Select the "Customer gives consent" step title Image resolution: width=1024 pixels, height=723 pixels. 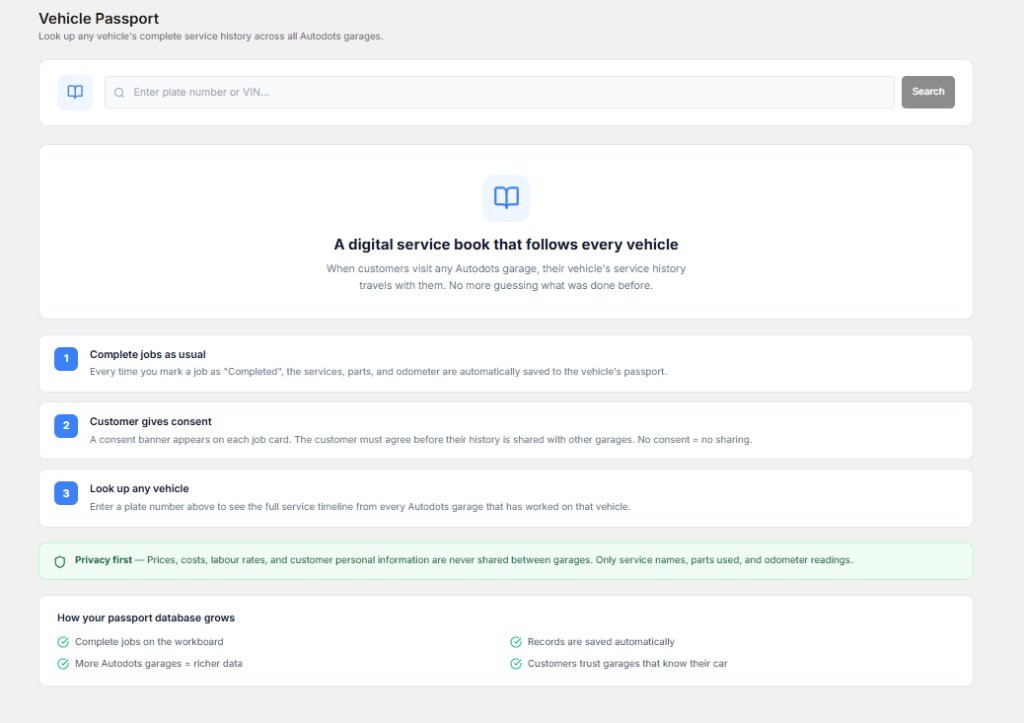point(150,422)
